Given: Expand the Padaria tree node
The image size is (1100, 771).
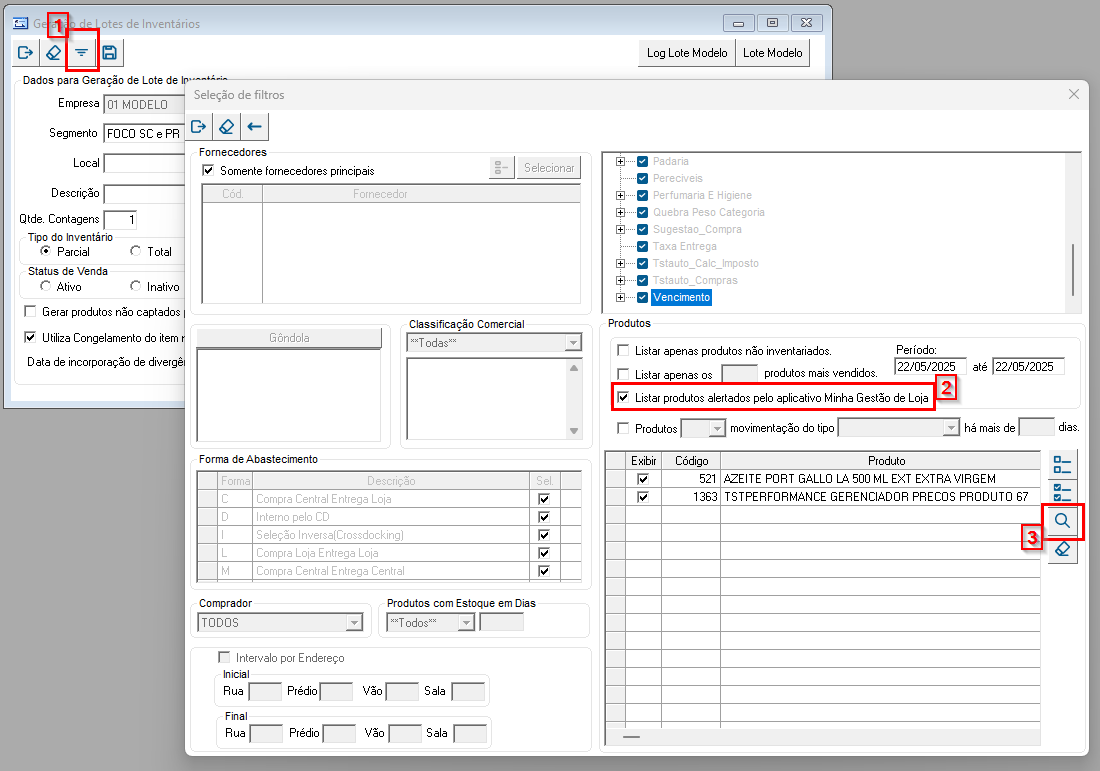Looking at the screenshot, I should click(620, 161).
